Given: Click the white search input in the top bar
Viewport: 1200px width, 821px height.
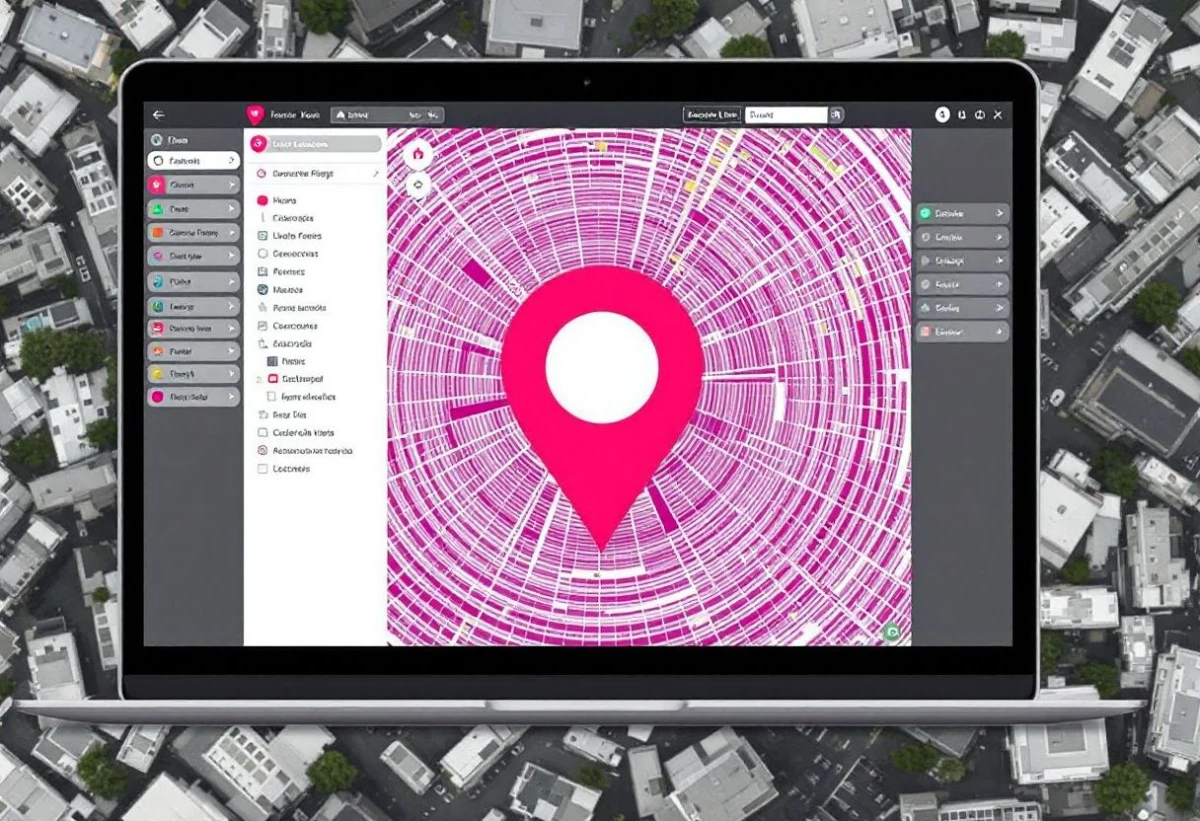Looking at the screenshot, I should (786, 115).
